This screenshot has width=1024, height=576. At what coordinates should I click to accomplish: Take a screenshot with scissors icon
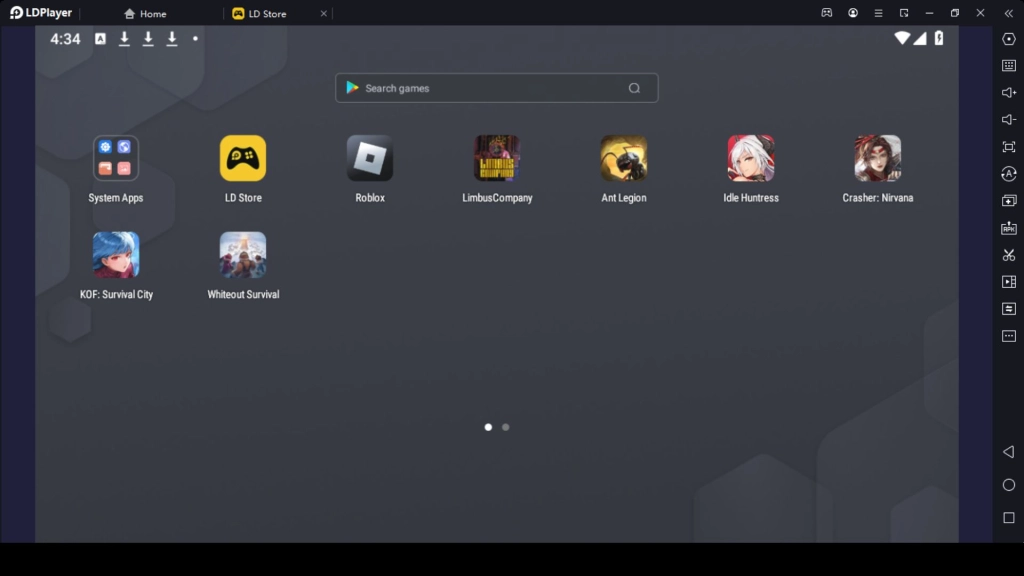pyautogui.click(x=1009, y=255)
